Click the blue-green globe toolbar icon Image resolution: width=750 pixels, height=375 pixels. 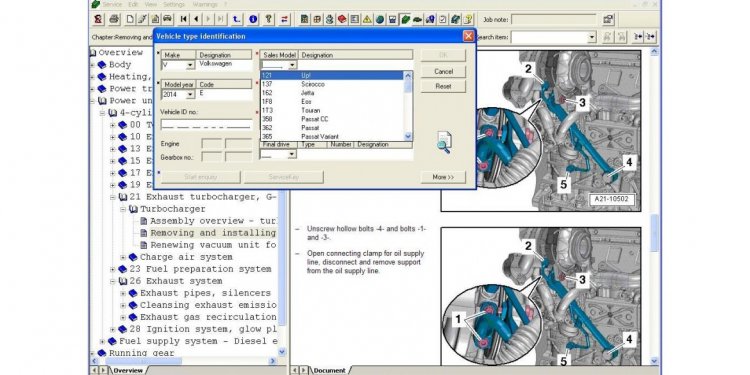point(380,19)
